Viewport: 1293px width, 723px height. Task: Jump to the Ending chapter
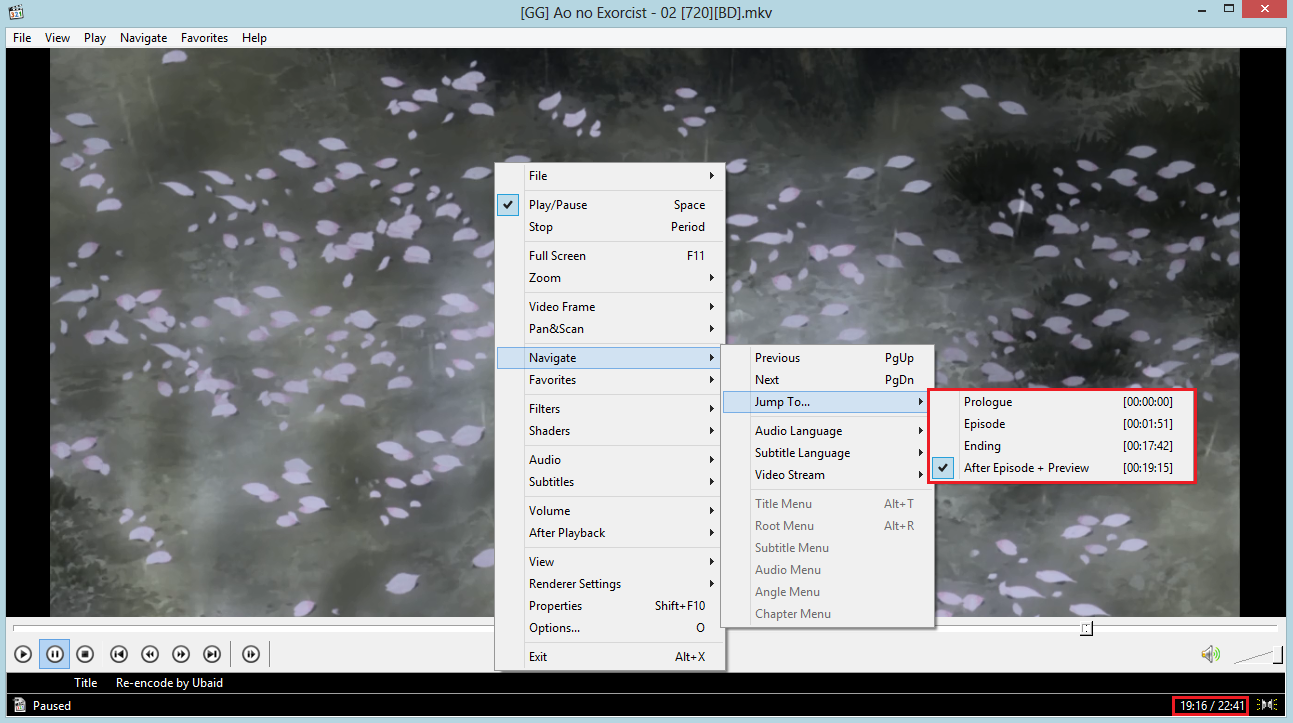point(1061,446)
